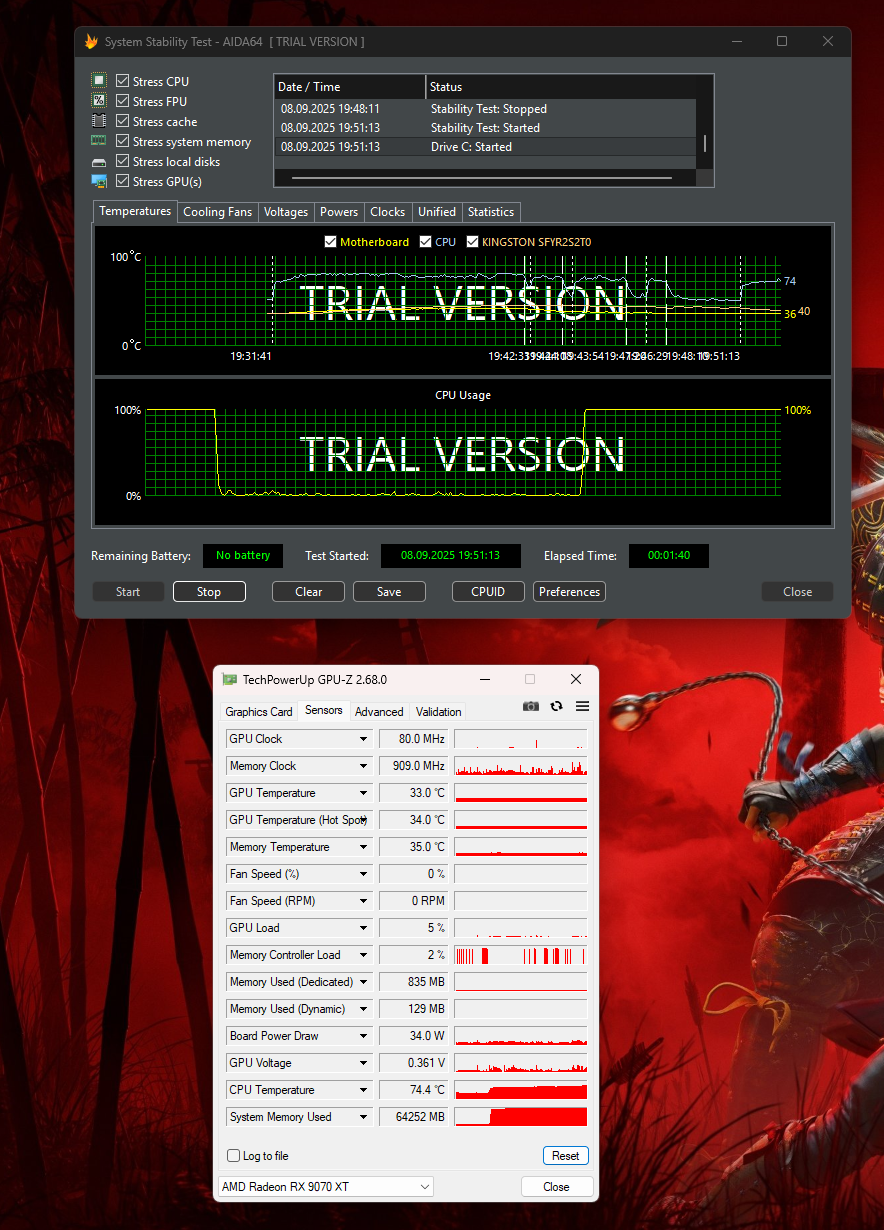Click the Close button in GPU-Z
Viewport: 884px width, 1230px height.
point(557,1187)
